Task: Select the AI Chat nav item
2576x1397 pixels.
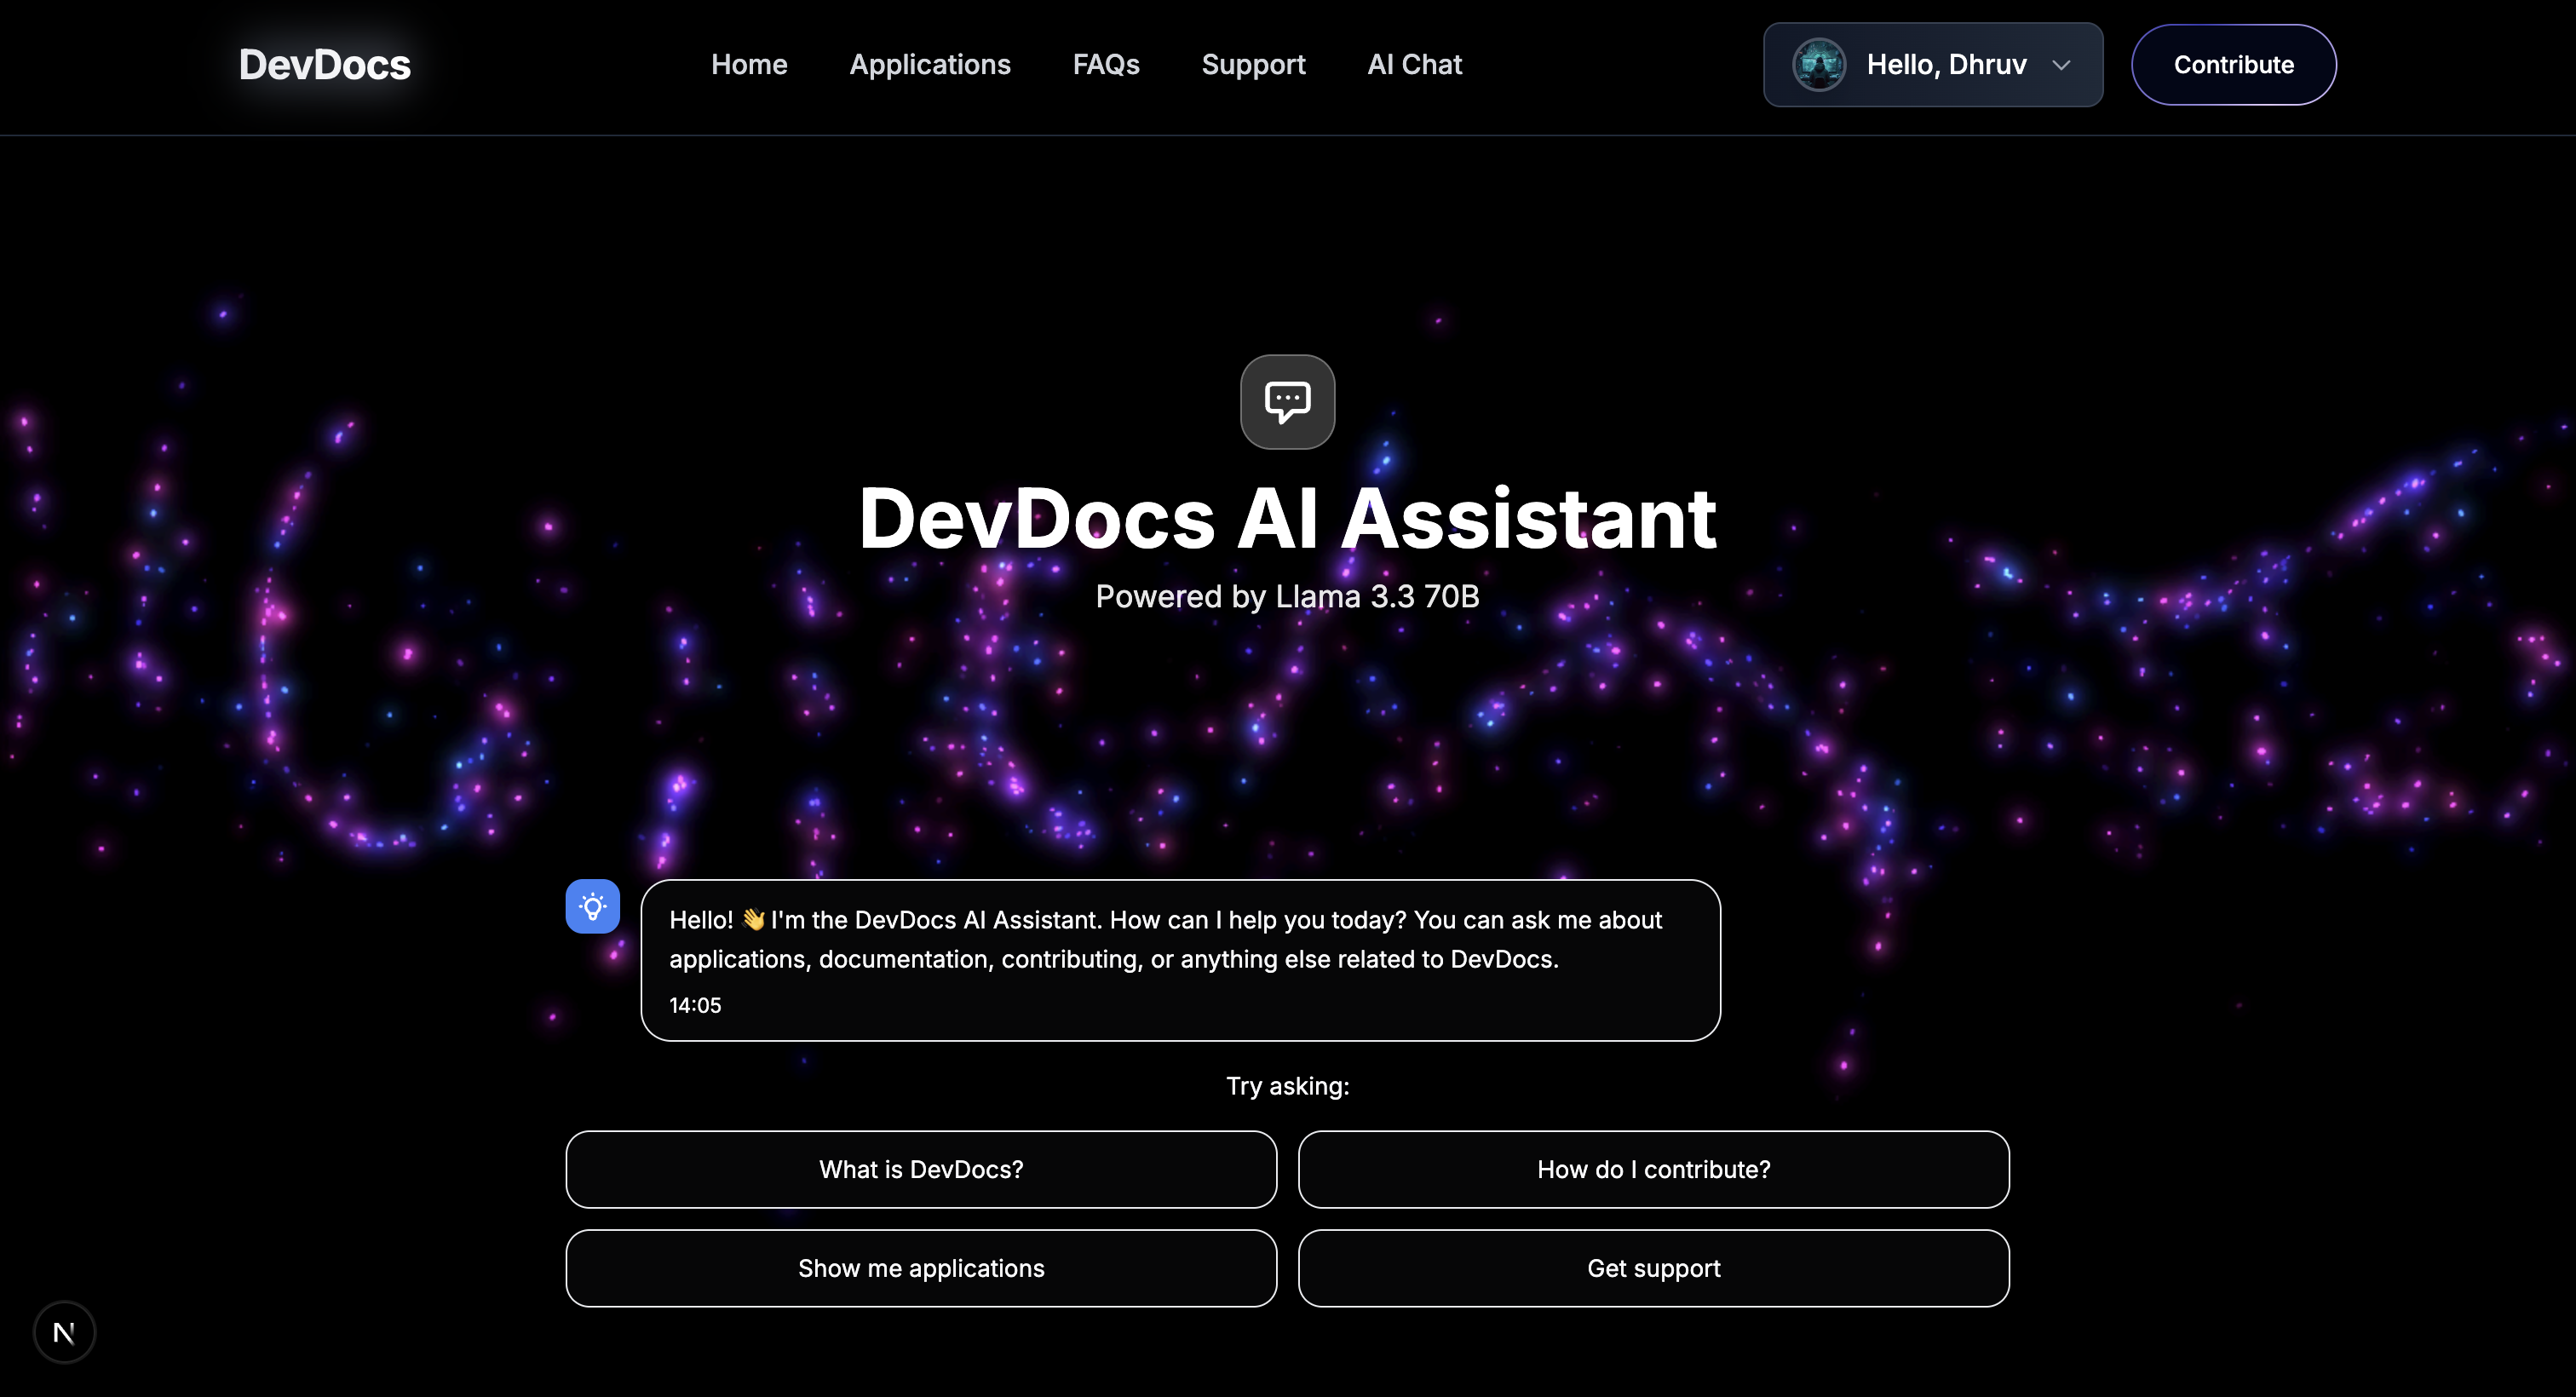Action: coord(1414,65)
